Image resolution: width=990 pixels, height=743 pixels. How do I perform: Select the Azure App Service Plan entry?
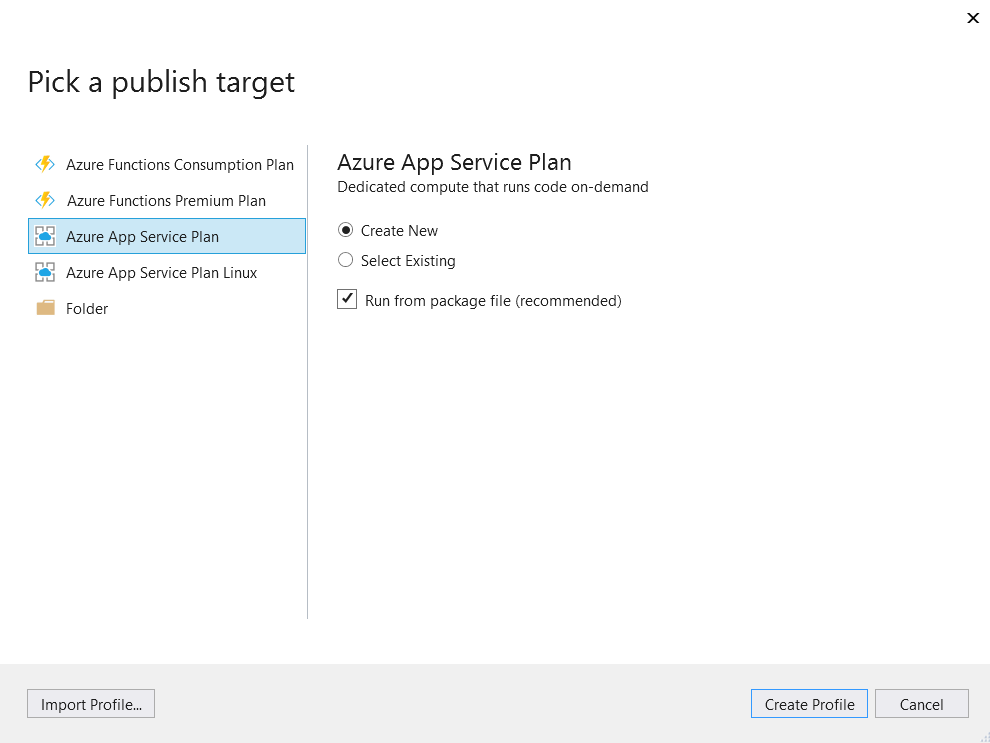tap(167, 236)
